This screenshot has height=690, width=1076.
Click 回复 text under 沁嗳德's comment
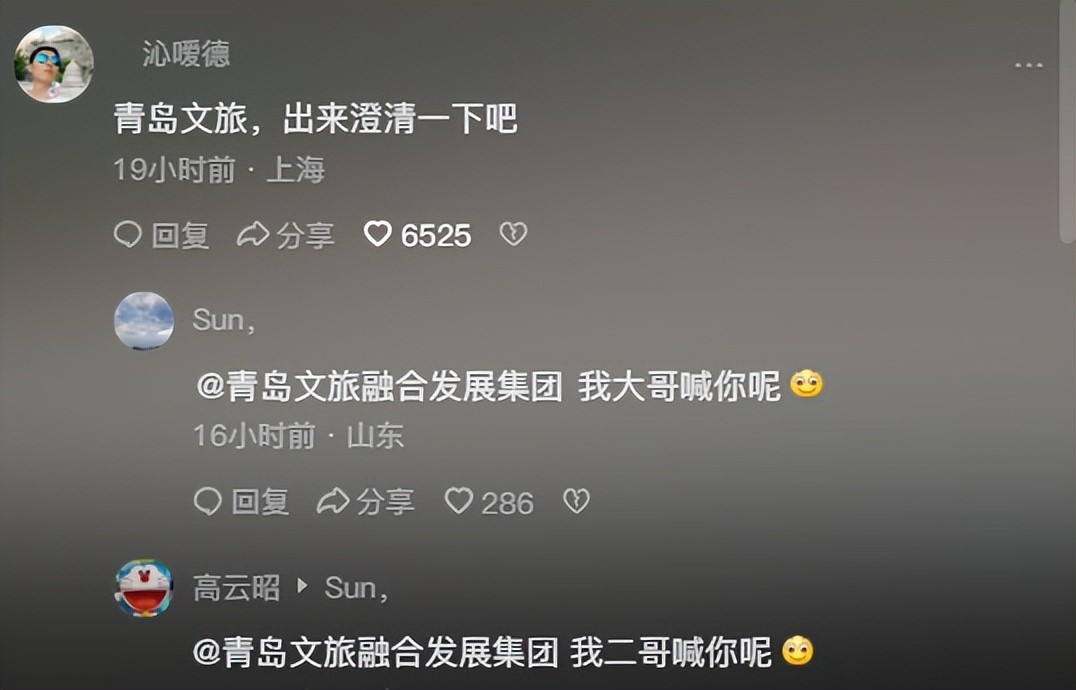[180, 235]
